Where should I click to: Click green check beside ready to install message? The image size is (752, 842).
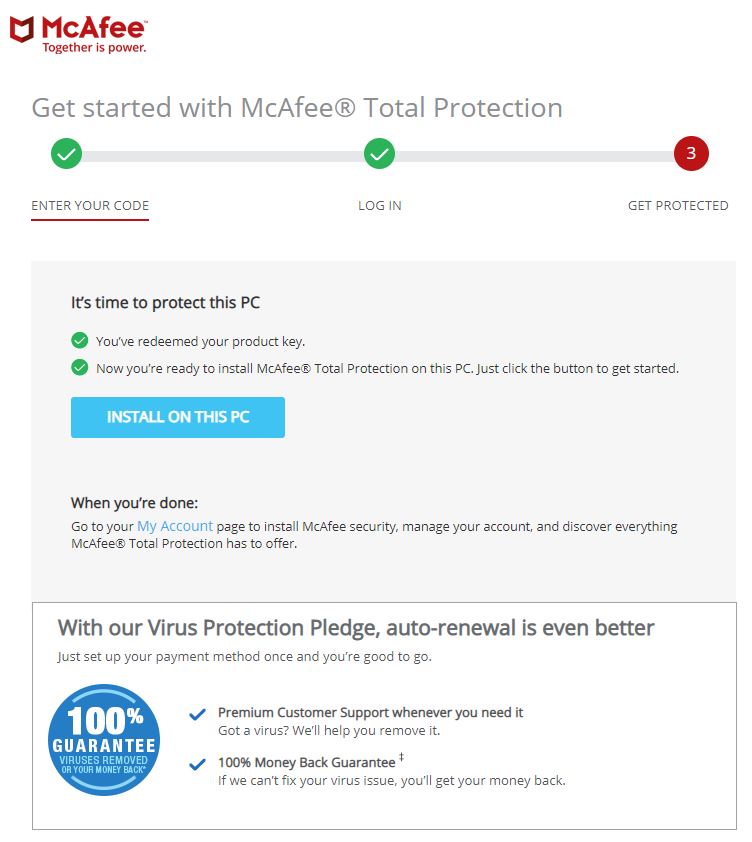tap(79, 368)
